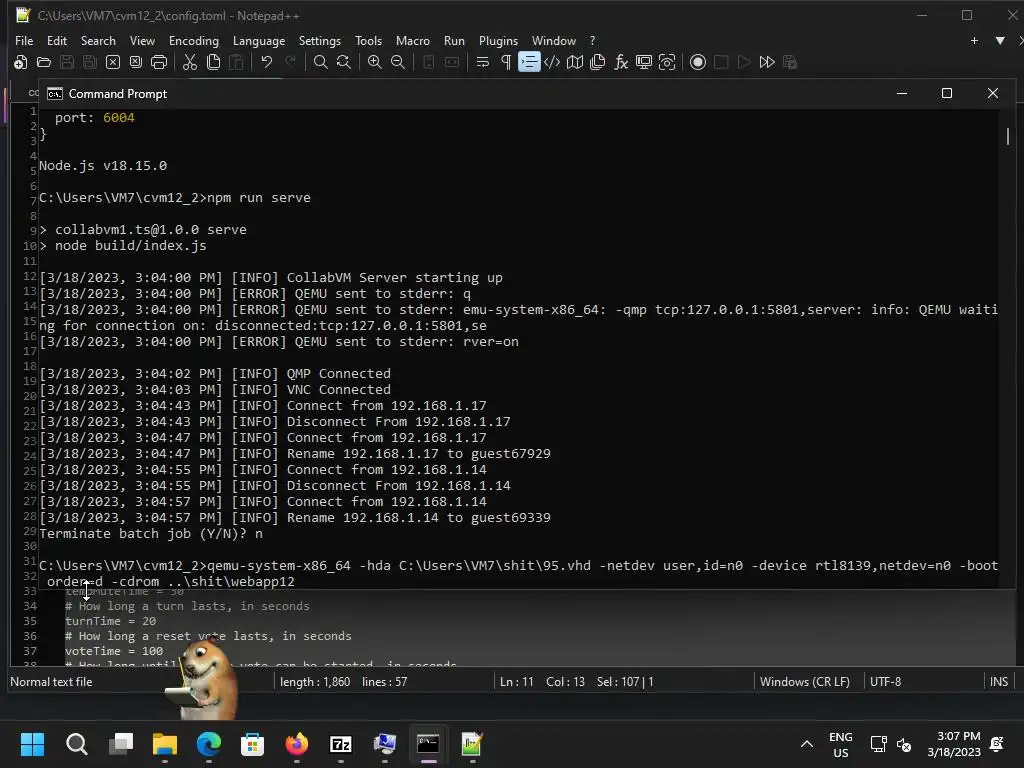Image resolution: width=1024 pixels, height=768 pixels.
Task: Open the Document Map icon
Action: point(575,62)
